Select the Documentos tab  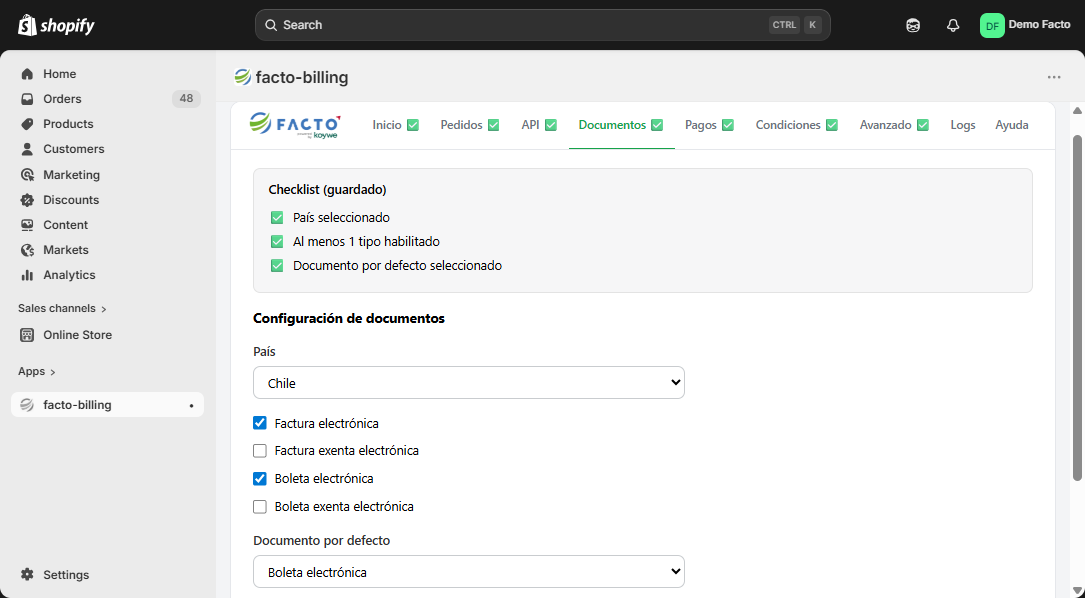tap(621, 125)
